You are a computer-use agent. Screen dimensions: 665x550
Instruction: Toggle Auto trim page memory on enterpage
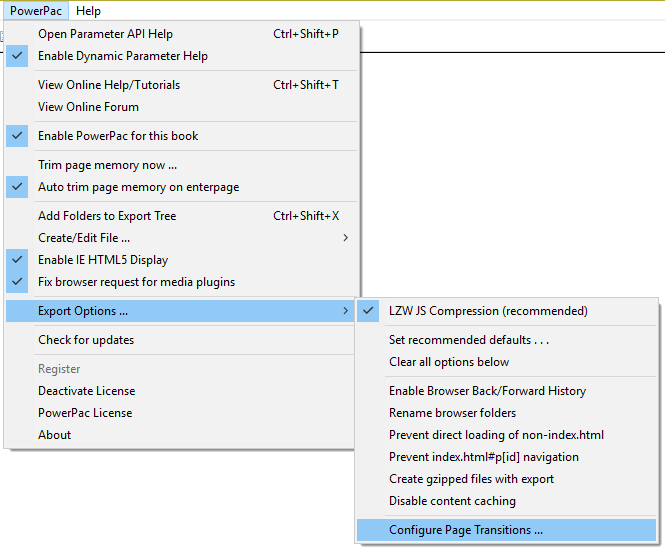click(x=181, y=187)
